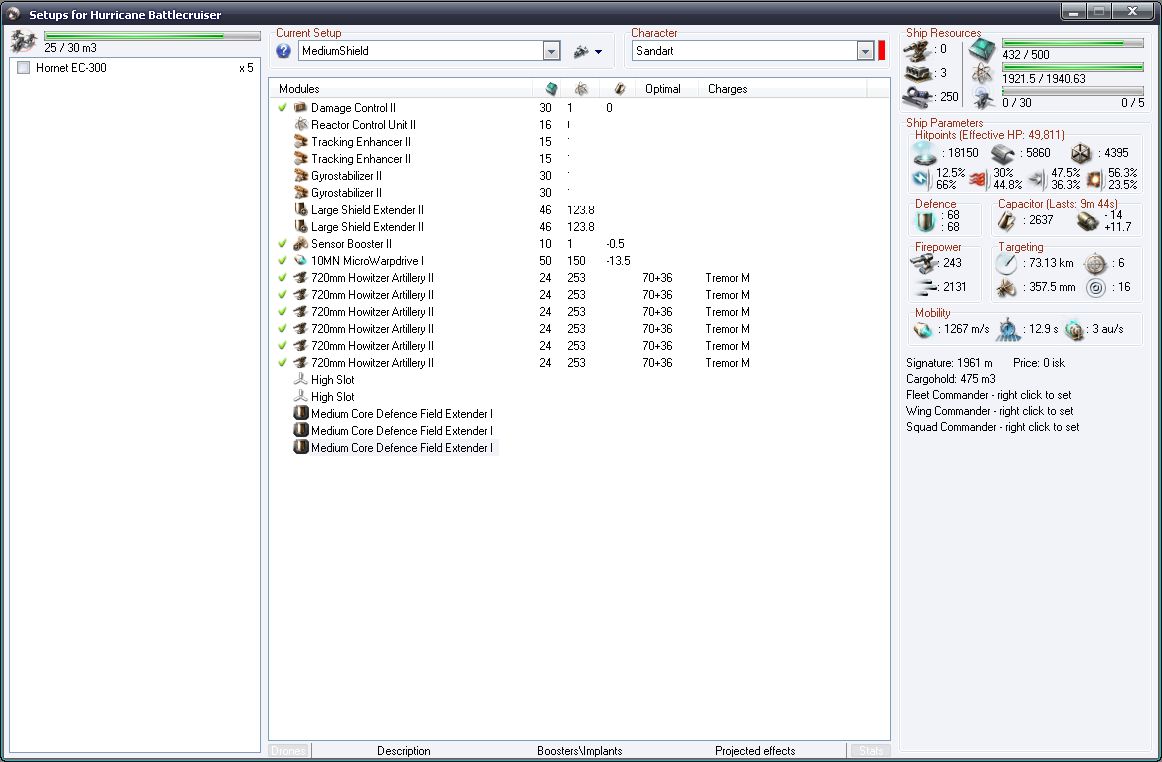Open the Character dropdown
The image size is (1162, 762).
[x=865, y=51]
